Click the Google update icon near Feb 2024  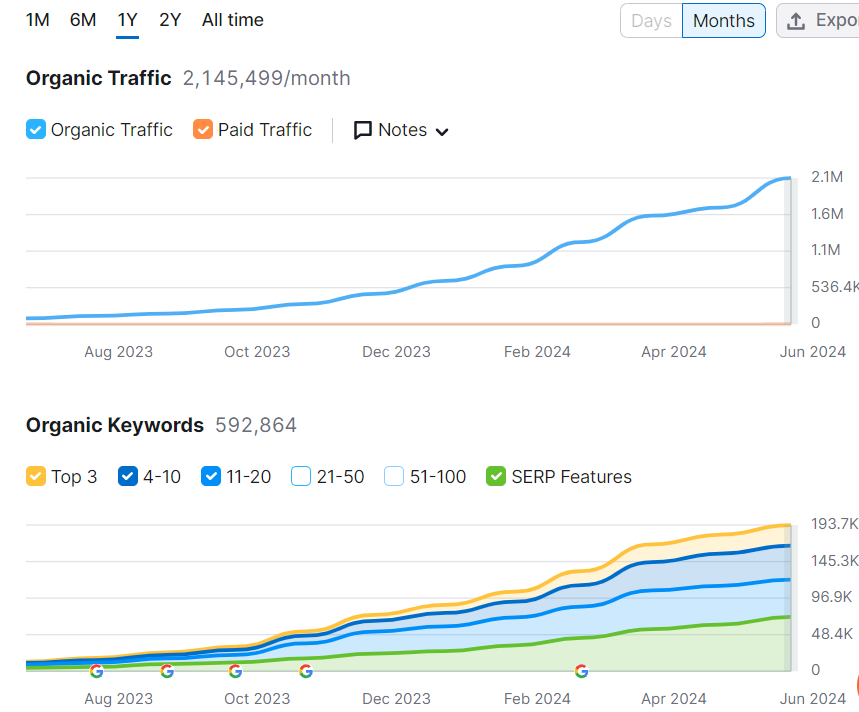pos(582,671)
